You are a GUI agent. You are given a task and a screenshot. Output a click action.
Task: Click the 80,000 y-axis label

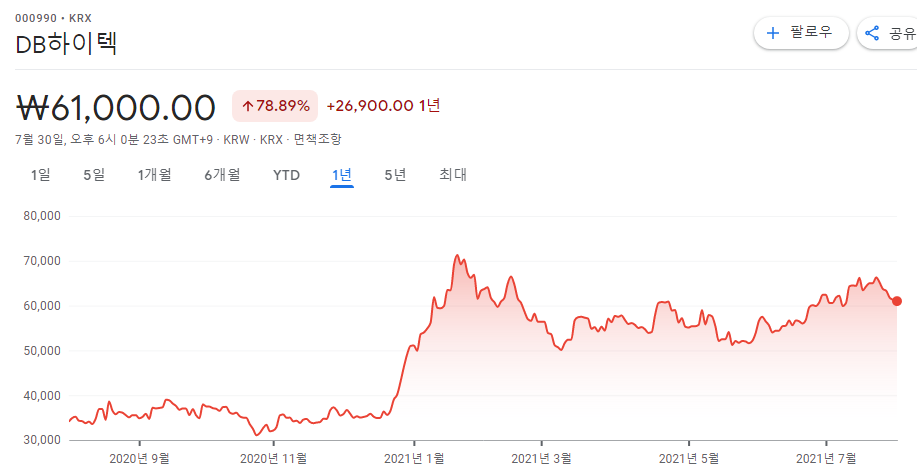(42, 216)
